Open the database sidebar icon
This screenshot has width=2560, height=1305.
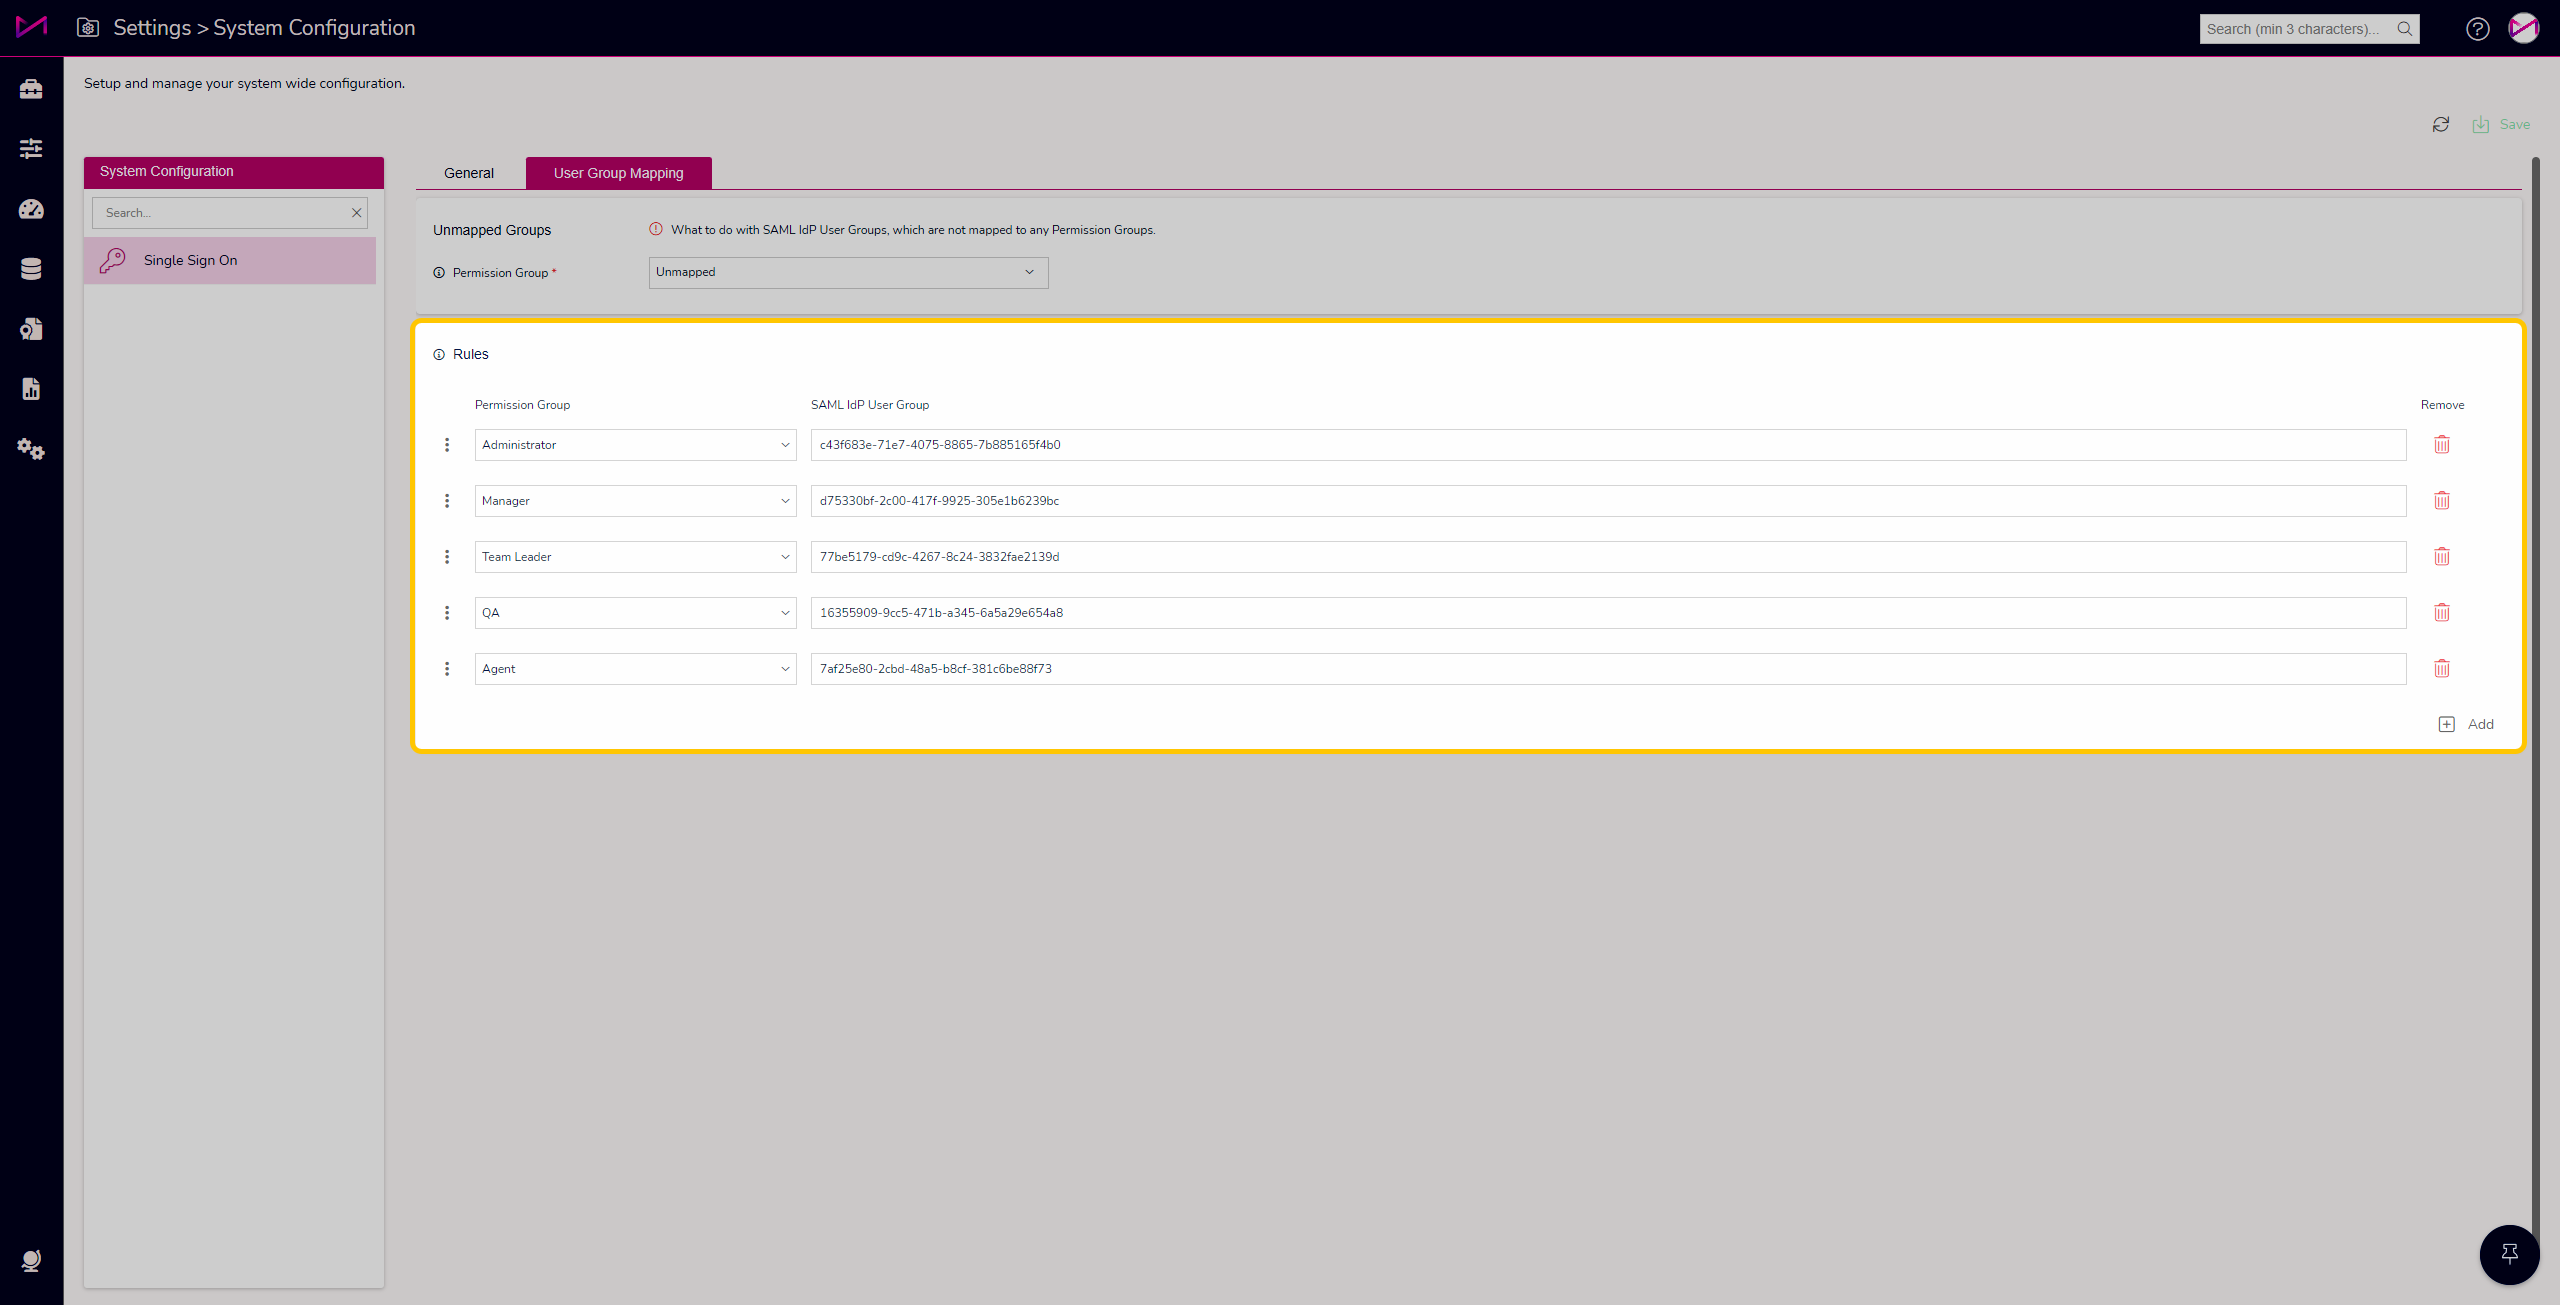(x=31, y=269)
